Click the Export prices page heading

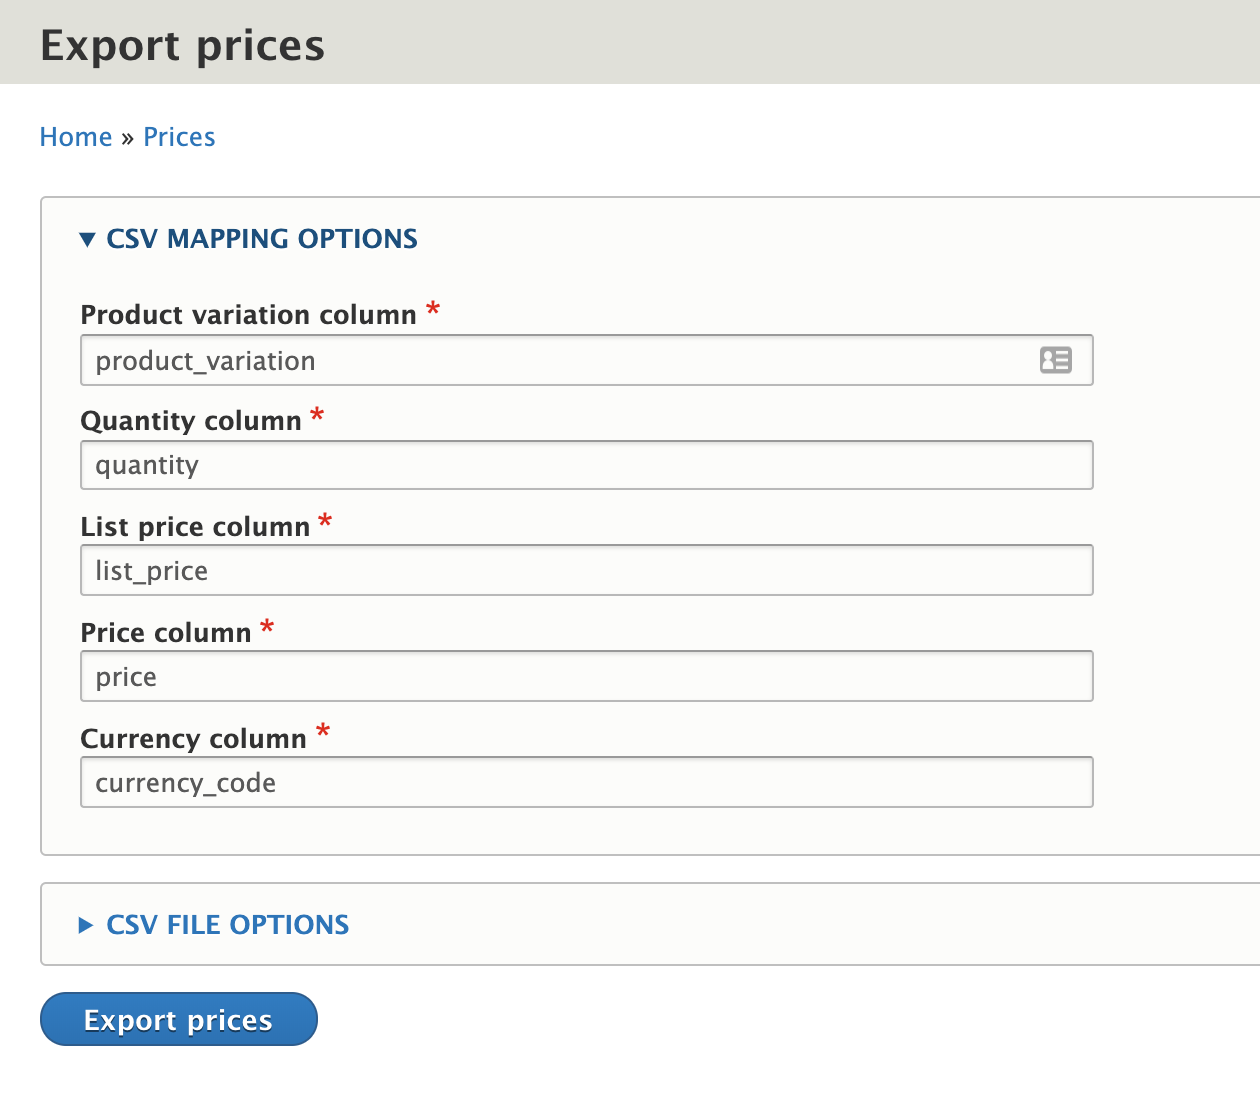pos(183,46)
